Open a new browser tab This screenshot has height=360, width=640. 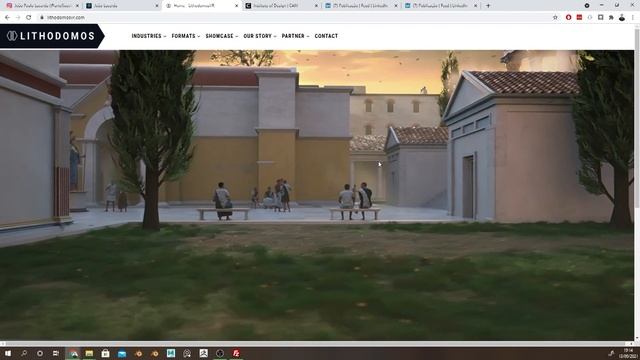(x=488, y=6)
